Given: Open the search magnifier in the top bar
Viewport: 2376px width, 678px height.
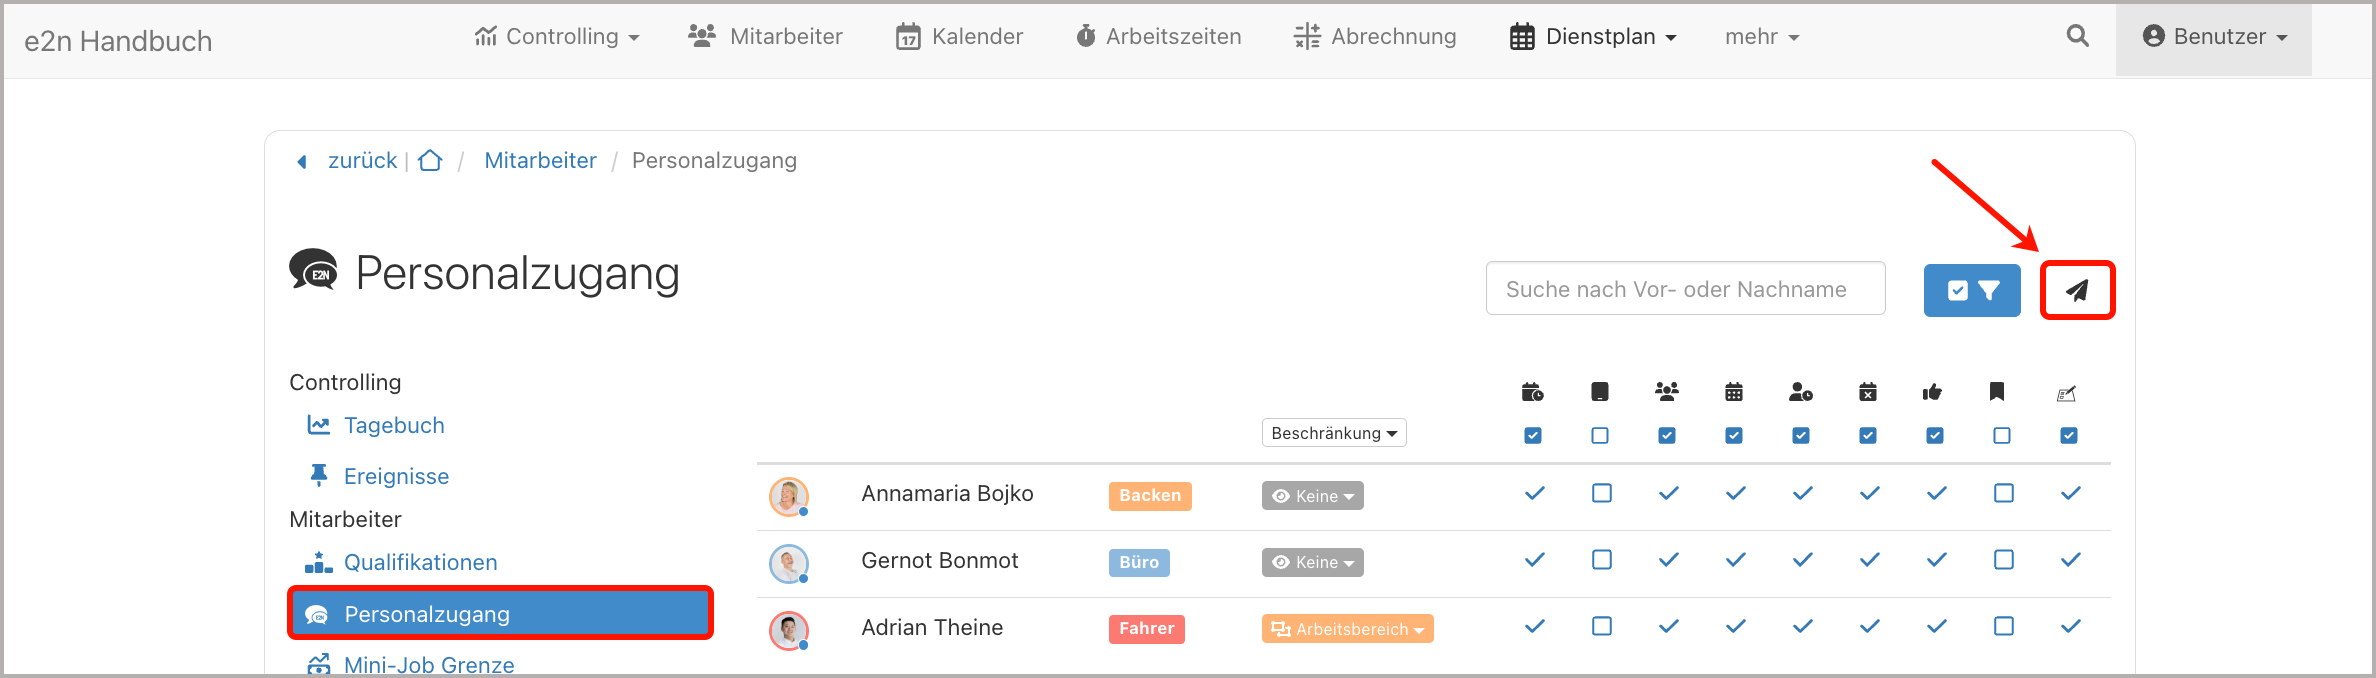Looking at the screenshot, I should click(2077, 36).
